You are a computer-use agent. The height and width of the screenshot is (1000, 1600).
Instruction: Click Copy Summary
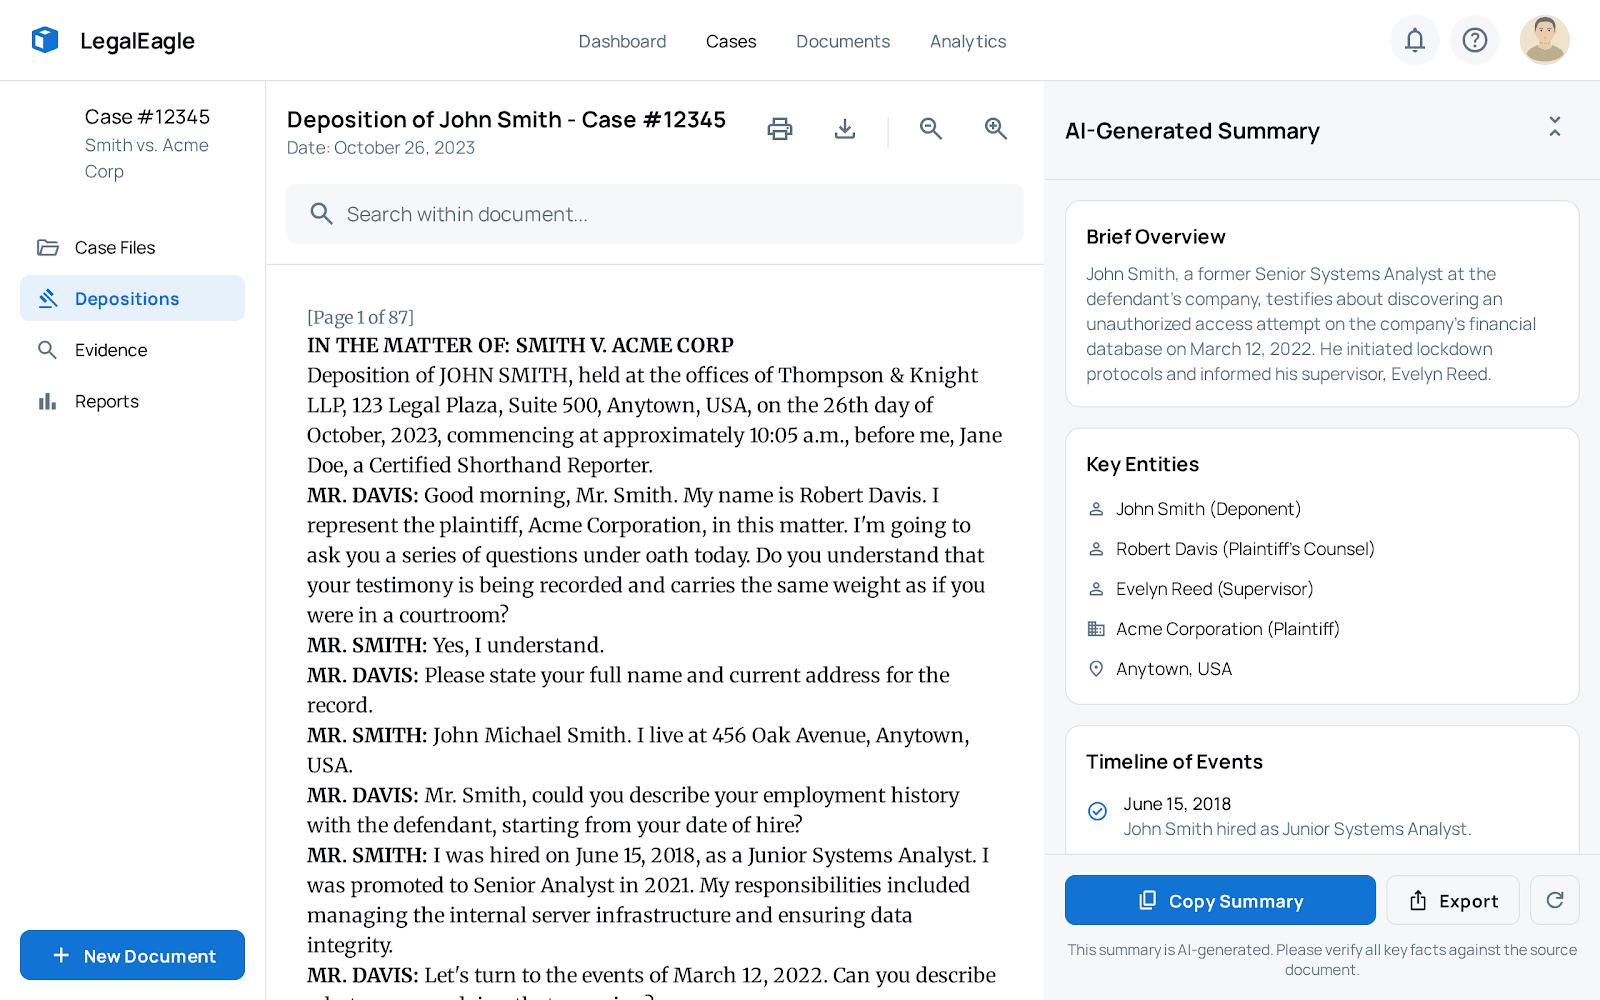(x=1220, y=900)
